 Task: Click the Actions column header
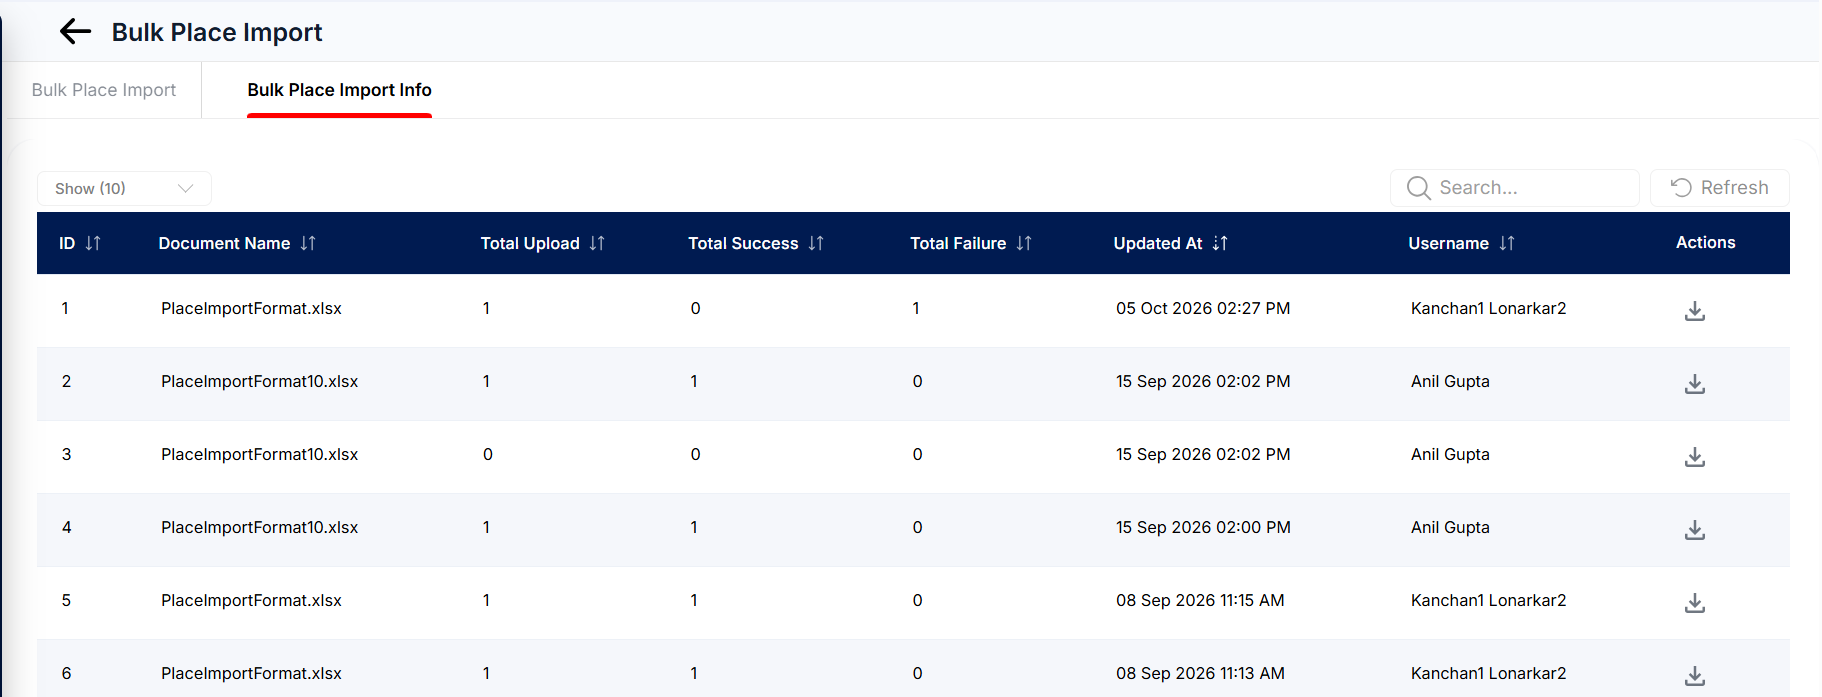[1706, 242]
